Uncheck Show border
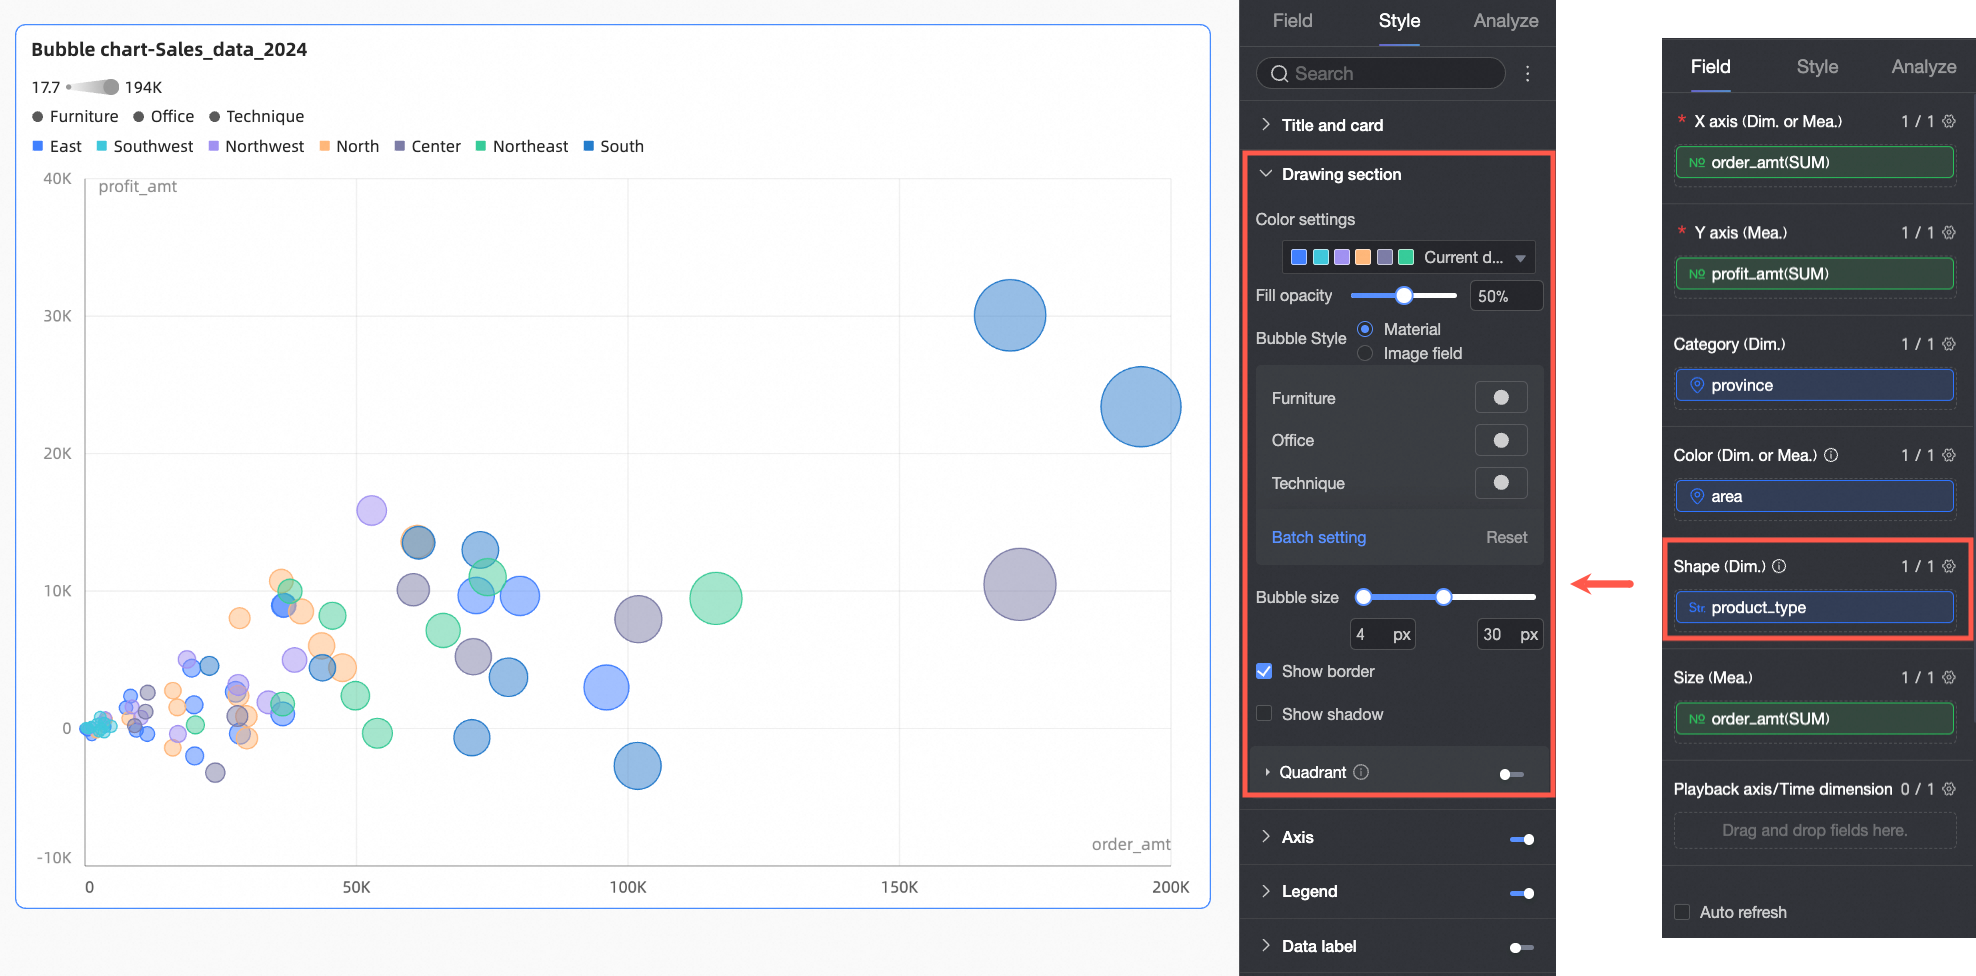This screenshot has height=976, width=1976. click(x=1264, y=671)
